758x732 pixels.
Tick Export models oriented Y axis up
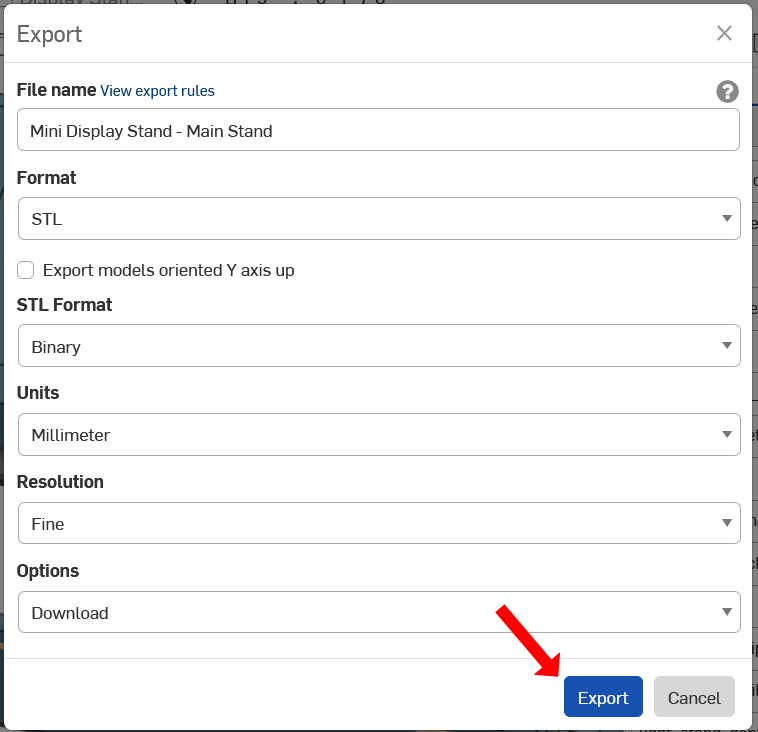(x=26, y=270)
